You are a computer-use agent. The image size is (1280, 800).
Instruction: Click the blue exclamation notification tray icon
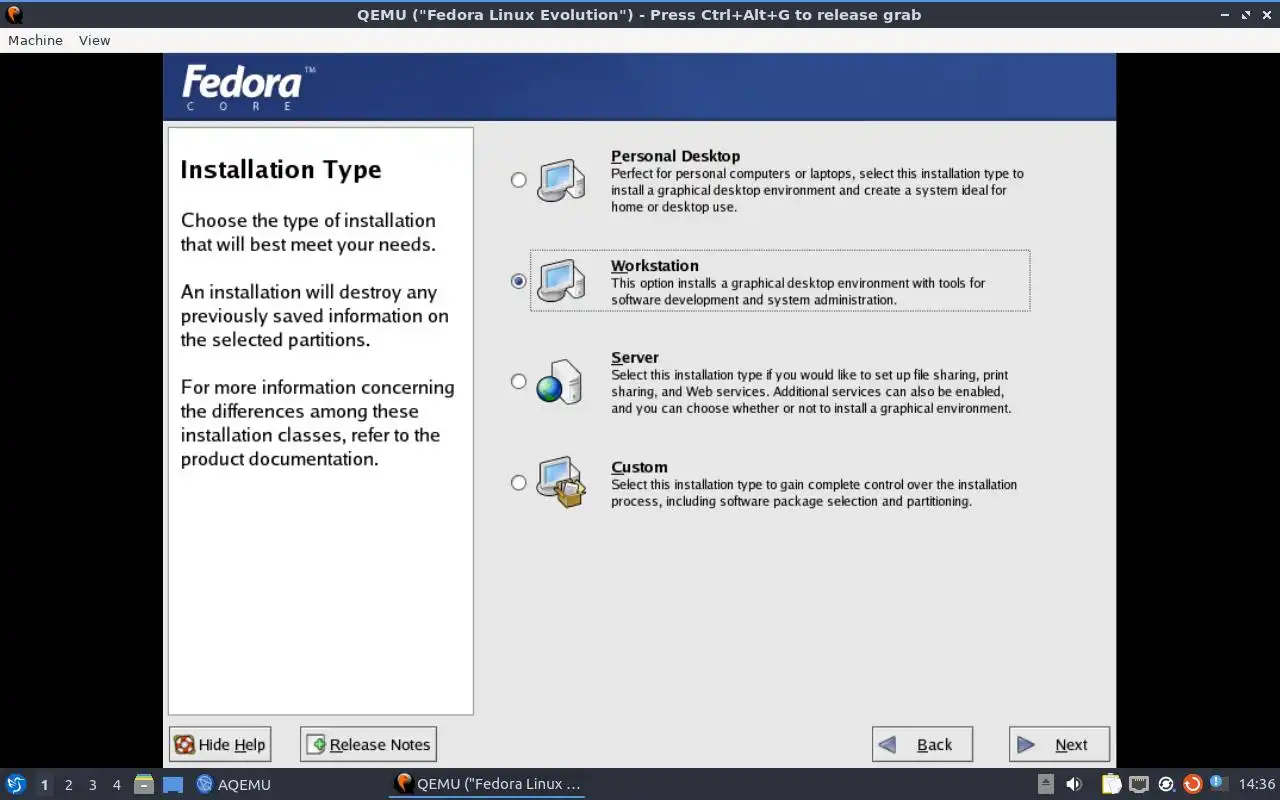pyautogui.click(x=1218, y=783)
